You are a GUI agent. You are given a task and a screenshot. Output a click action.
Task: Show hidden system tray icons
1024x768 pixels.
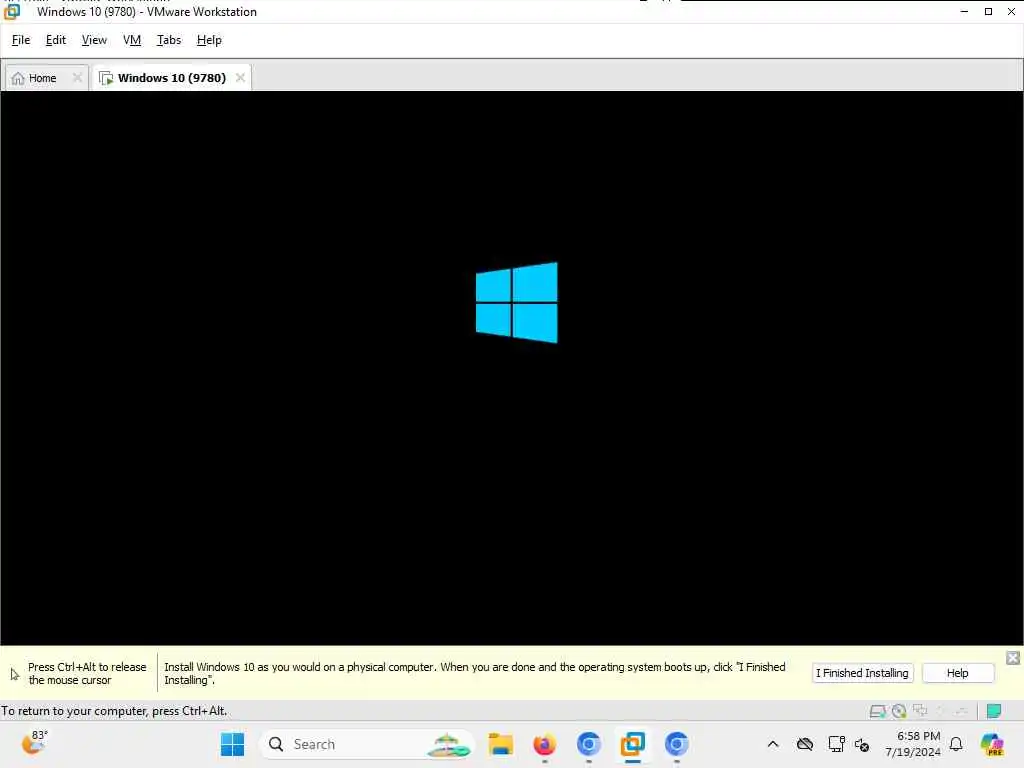point(773,744)
